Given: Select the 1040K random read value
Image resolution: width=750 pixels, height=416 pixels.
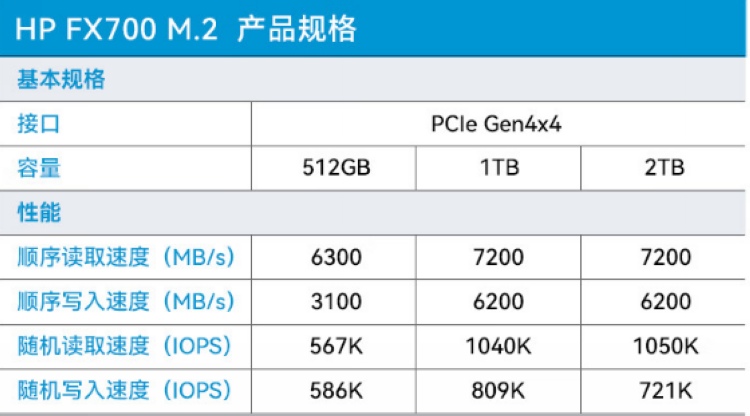Looking at the screenshot, I should (497, 346).
